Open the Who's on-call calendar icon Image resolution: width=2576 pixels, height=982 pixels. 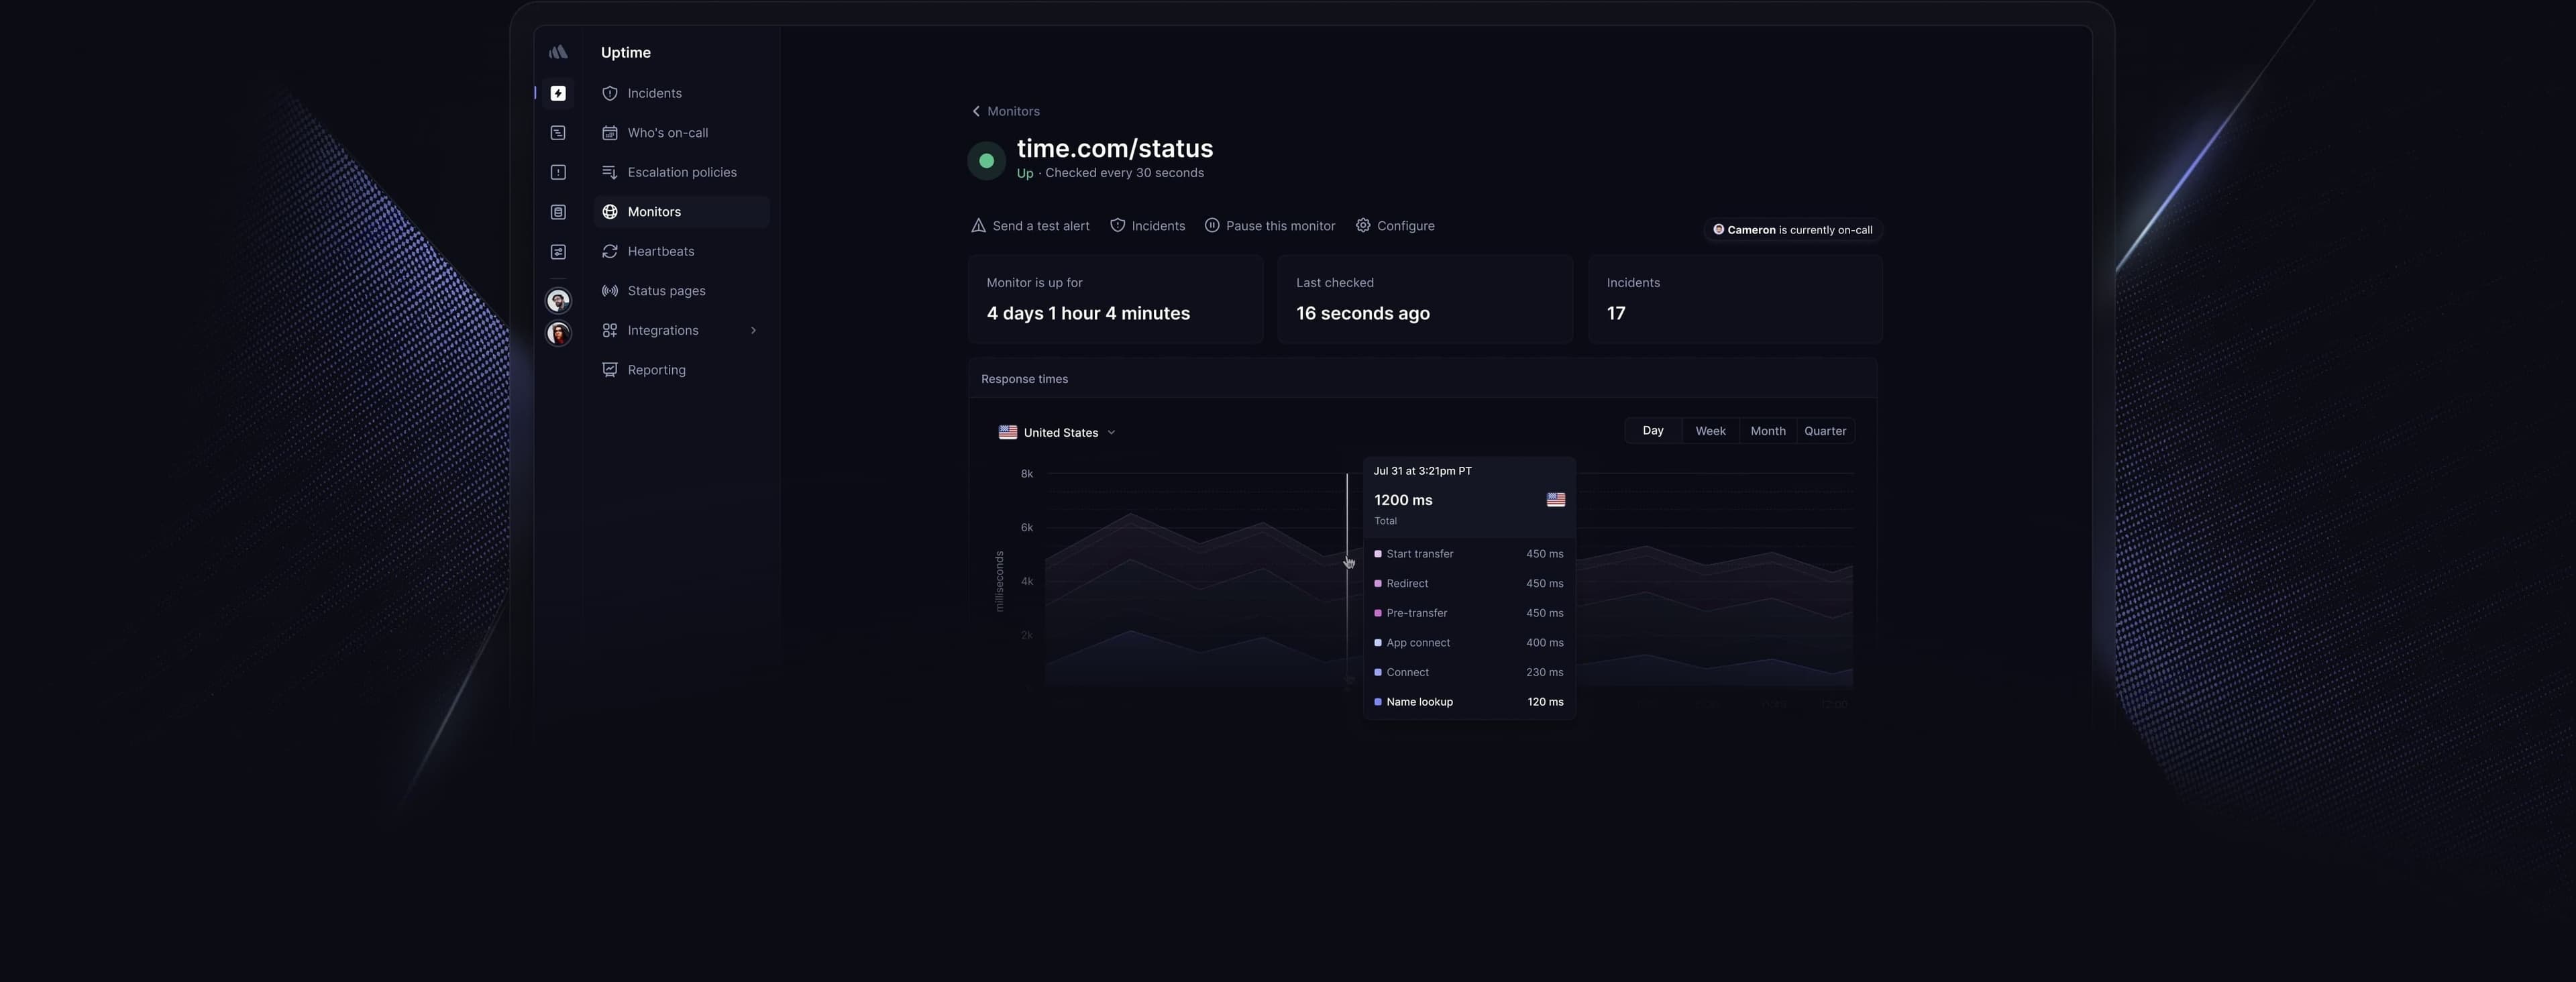(610, 132)
